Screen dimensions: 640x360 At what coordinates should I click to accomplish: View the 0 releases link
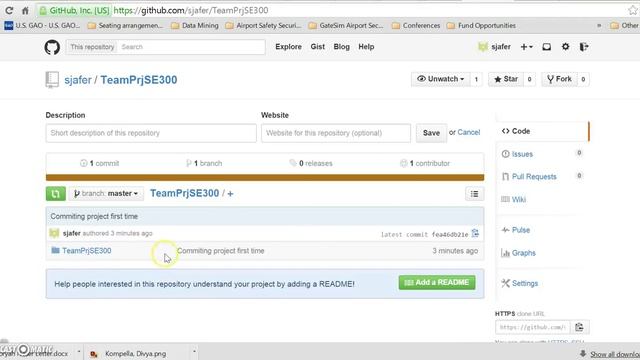point(311,163)
